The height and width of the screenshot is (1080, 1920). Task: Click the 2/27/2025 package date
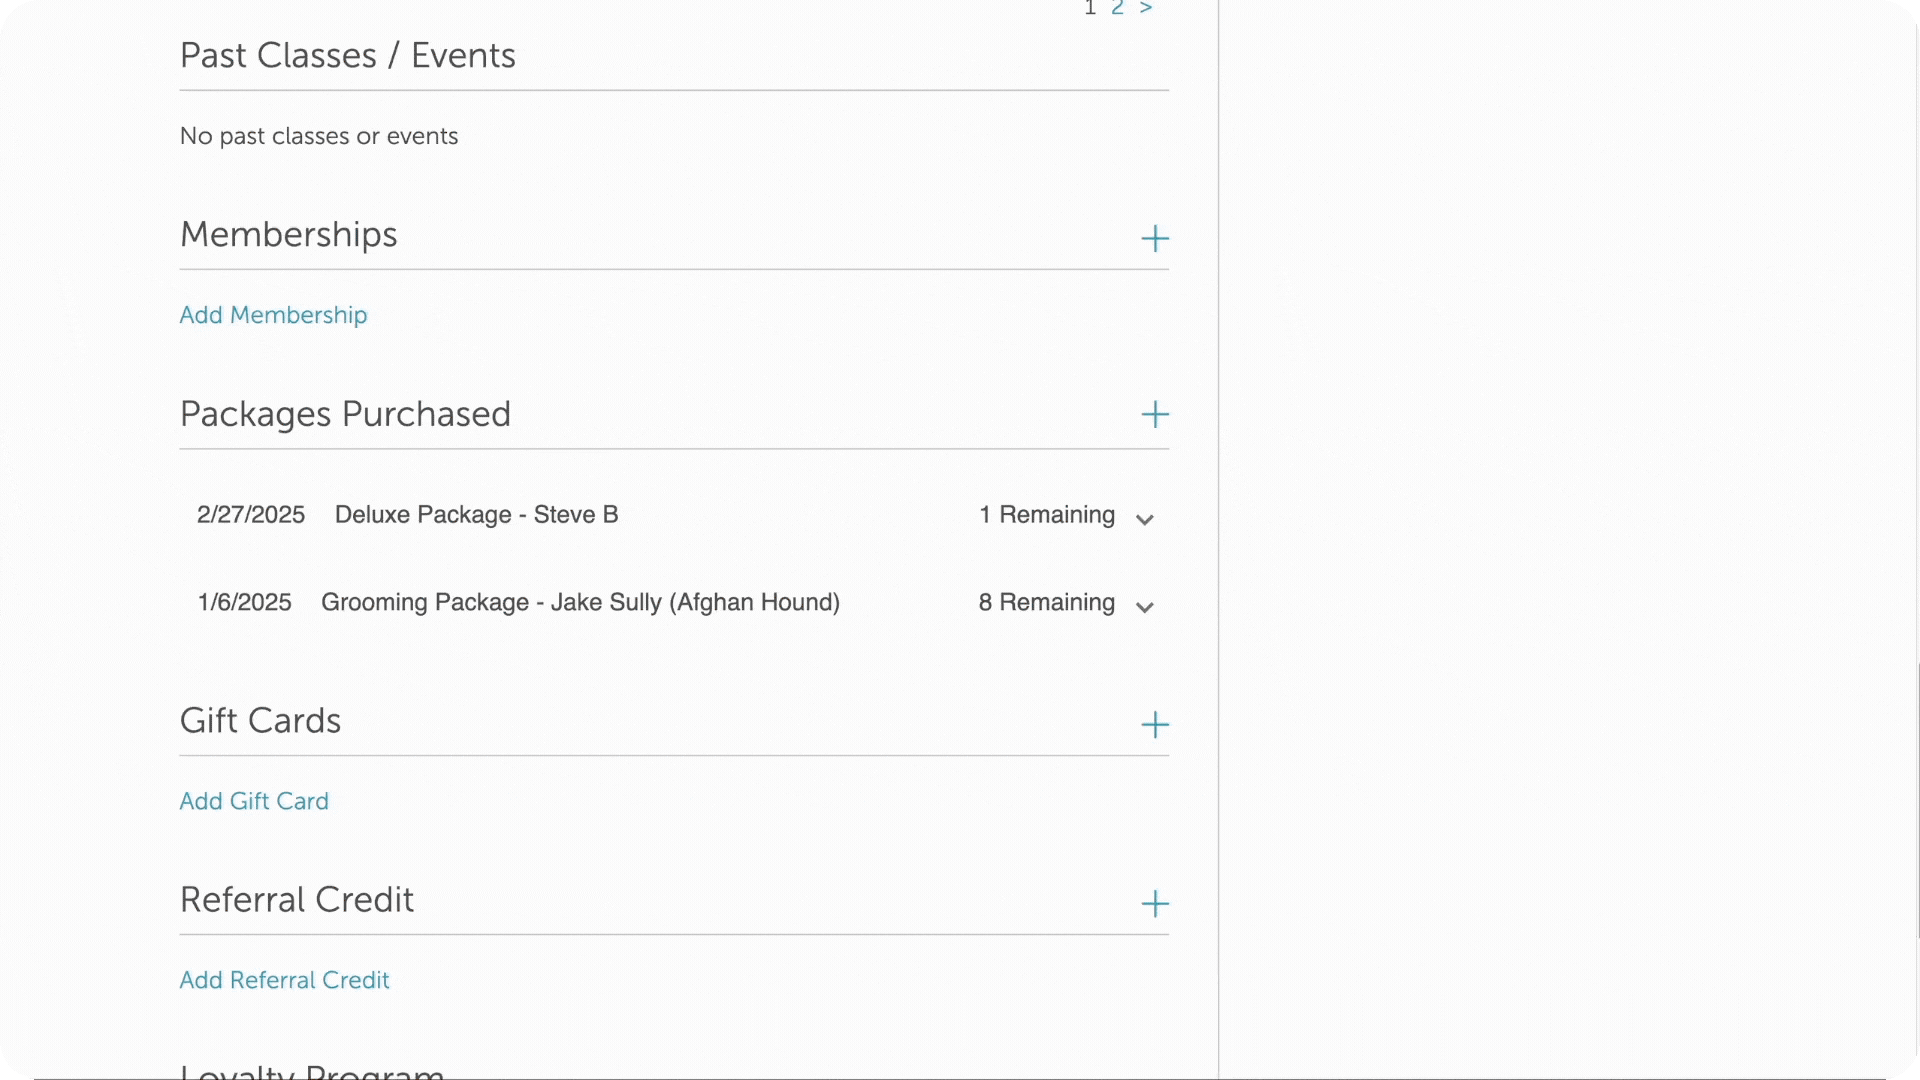pyautogui.click(x=251, y=515)
